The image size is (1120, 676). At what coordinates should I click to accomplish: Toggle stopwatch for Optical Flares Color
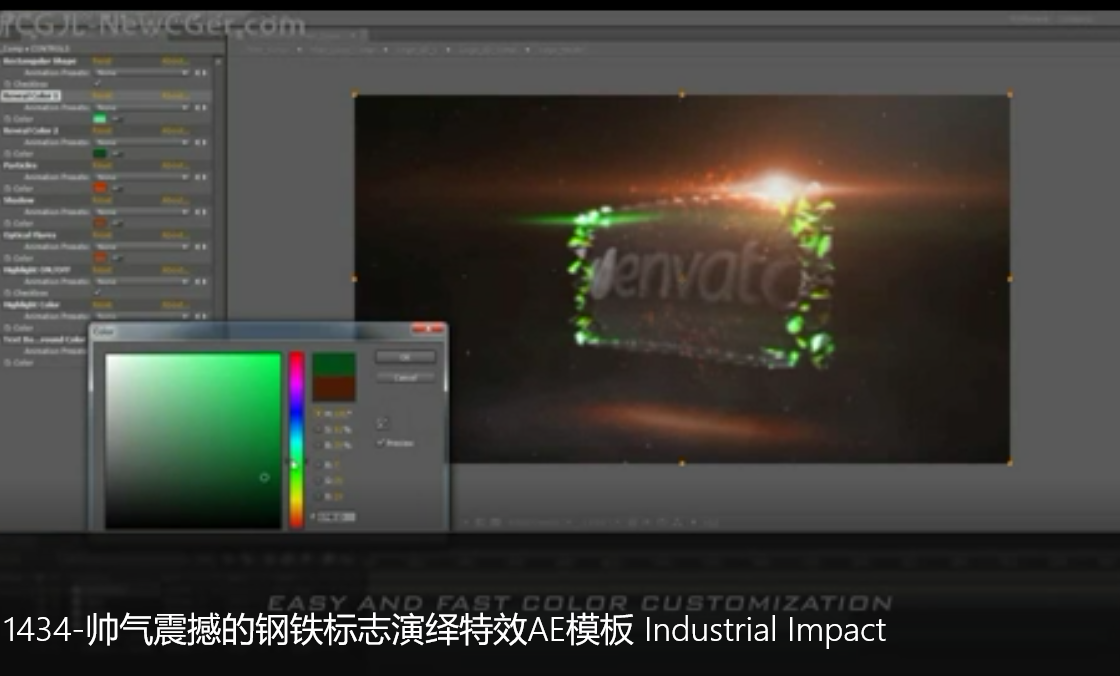8,258
